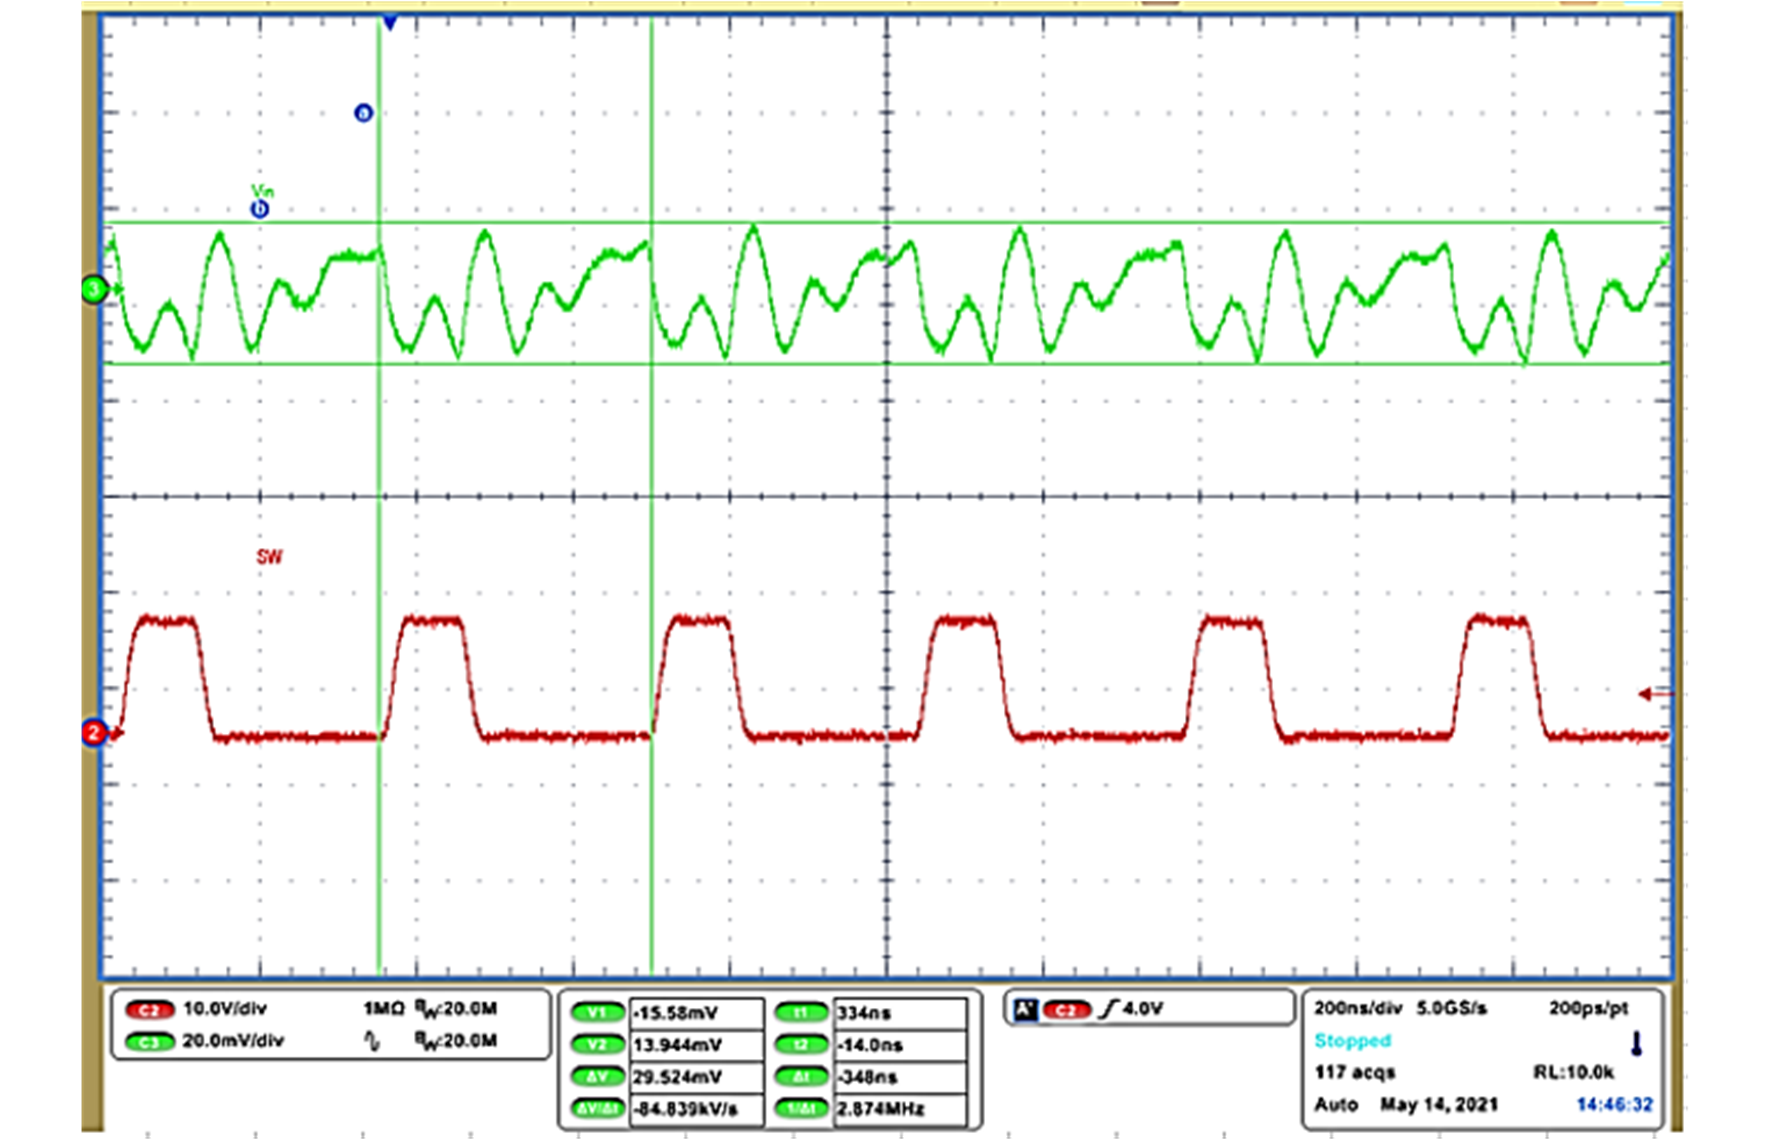This screenshot has height=1140, width=1770.
Task: Click the blue trigger position marker at top
Action: click(x=390, y=22)
